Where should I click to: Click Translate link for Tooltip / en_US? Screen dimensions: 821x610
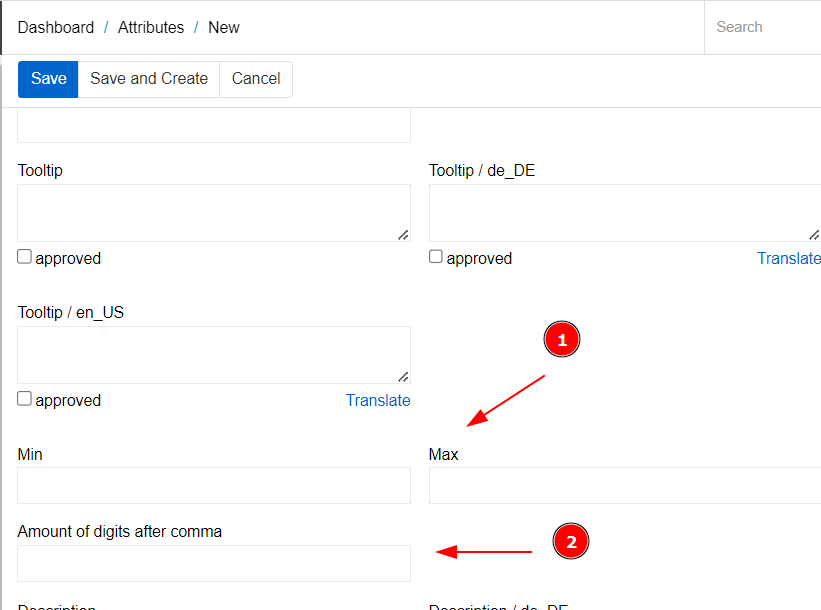click(x=378, y=400)
